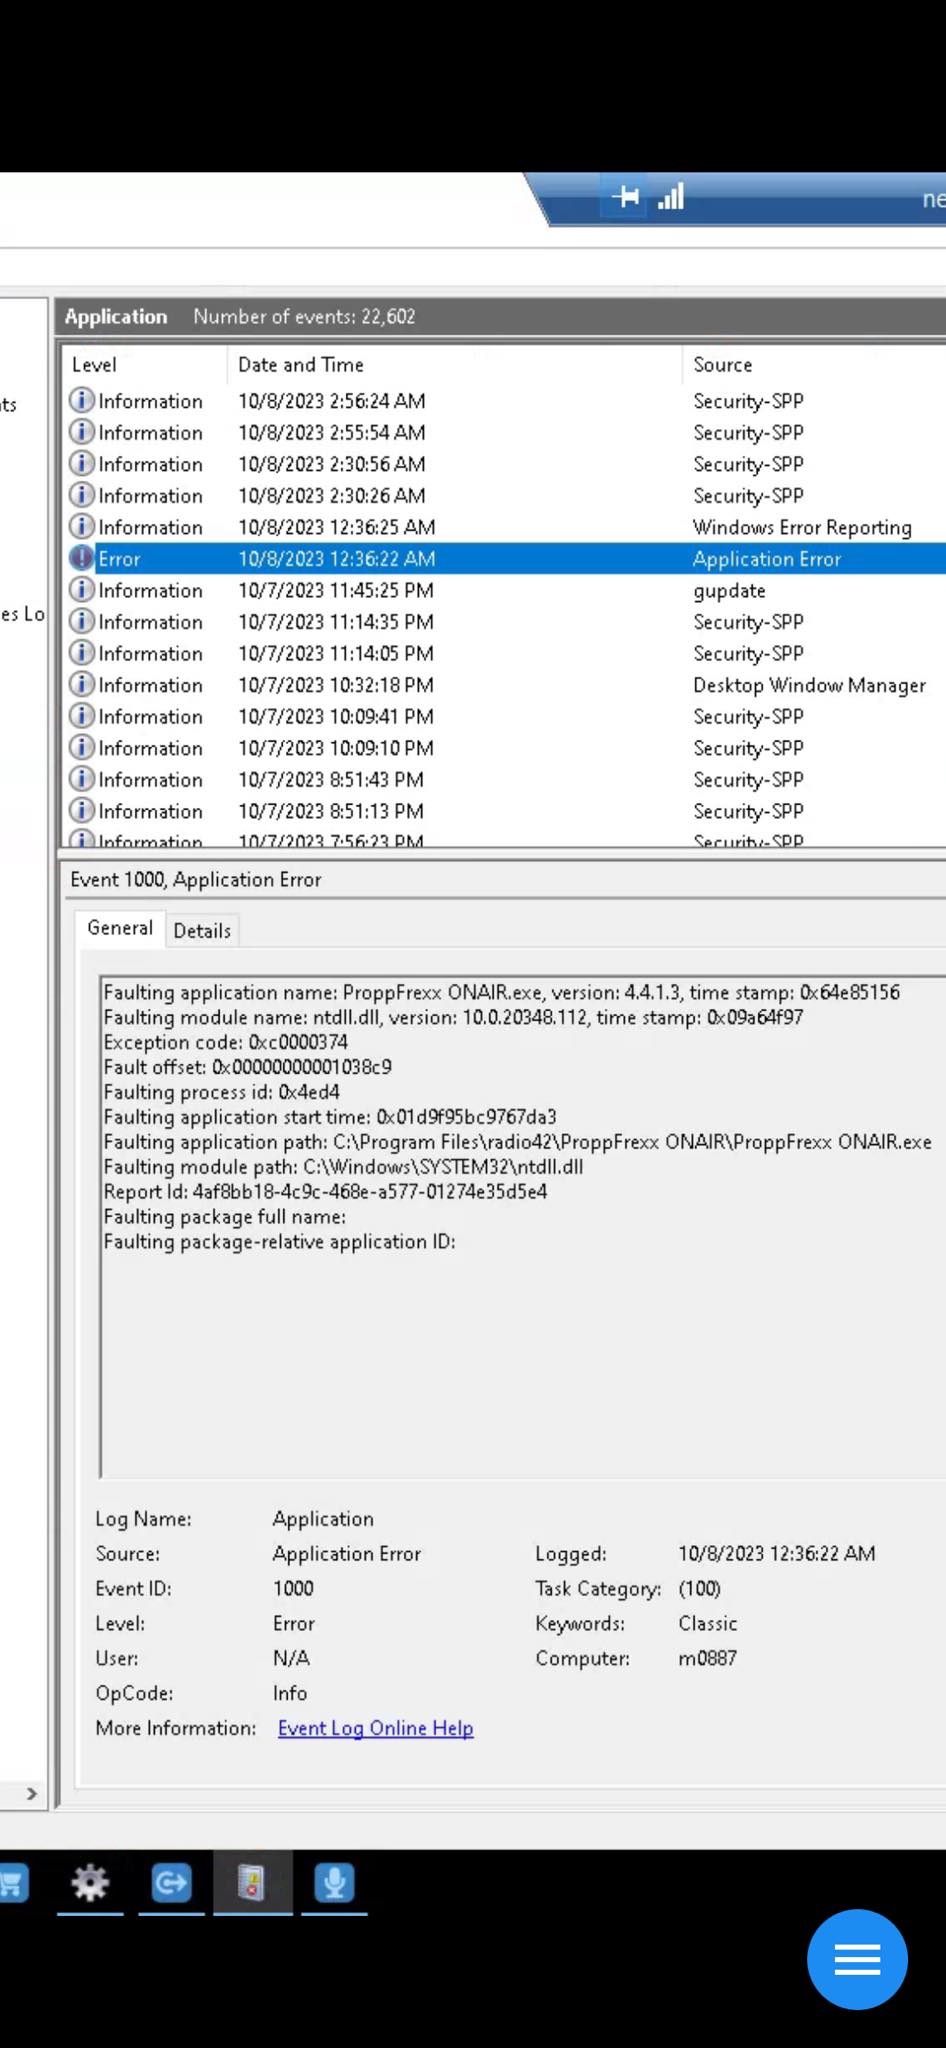Open the Event Viewer taskbar icon
This screenshot has width=946, height=2048.
pos(252,1883)
